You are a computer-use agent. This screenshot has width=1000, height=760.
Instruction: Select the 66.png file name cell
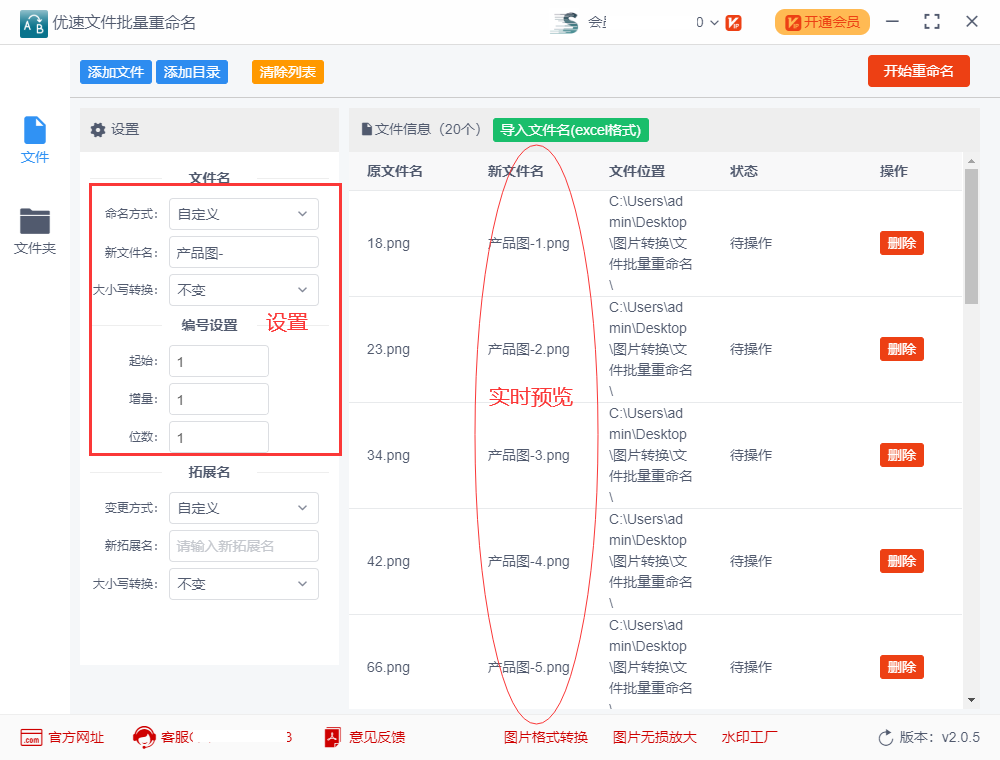pos(388,667)
